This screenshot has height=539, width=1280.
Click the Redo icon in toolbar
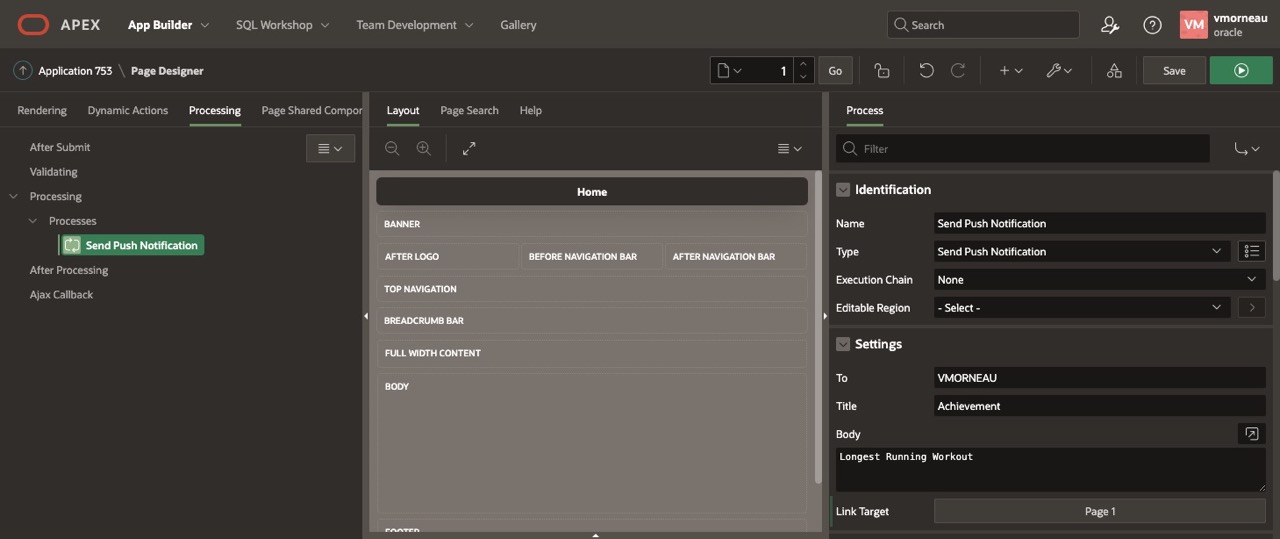(x=958, y=71)
